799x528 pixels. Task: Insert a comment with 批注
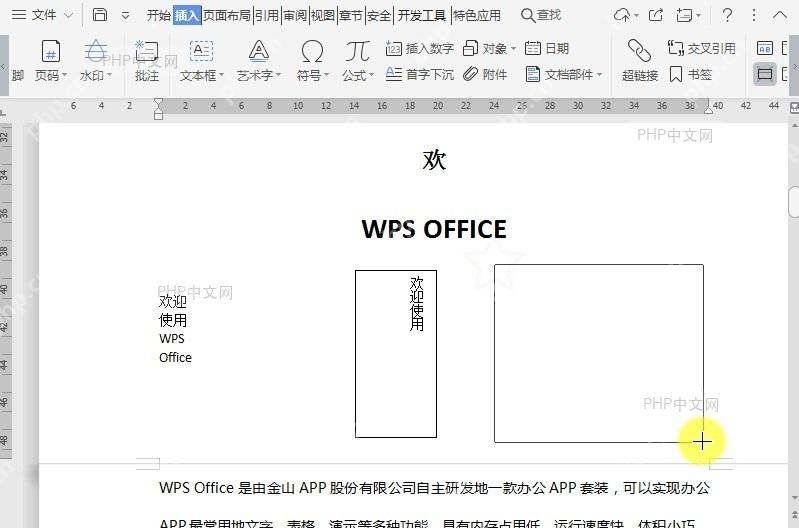pos(147,61)
